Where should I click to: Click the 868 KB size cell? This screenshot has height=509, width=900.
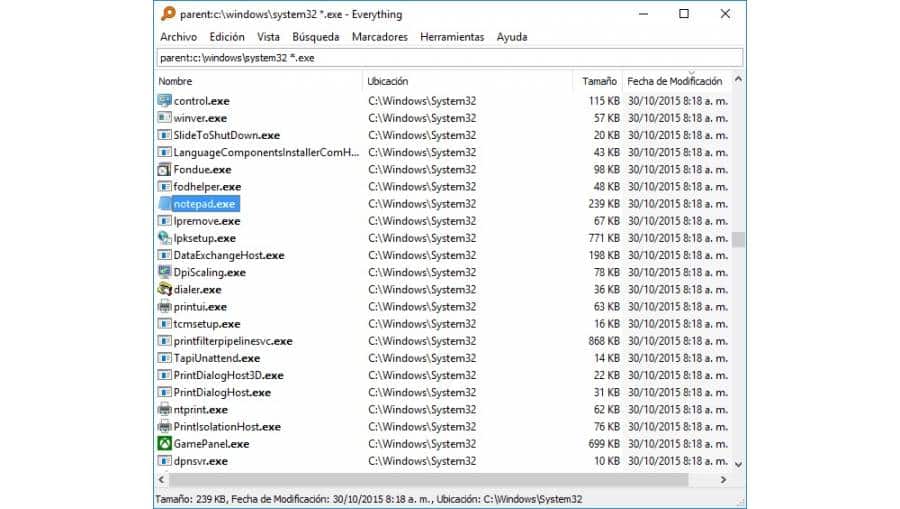(604, 341)
